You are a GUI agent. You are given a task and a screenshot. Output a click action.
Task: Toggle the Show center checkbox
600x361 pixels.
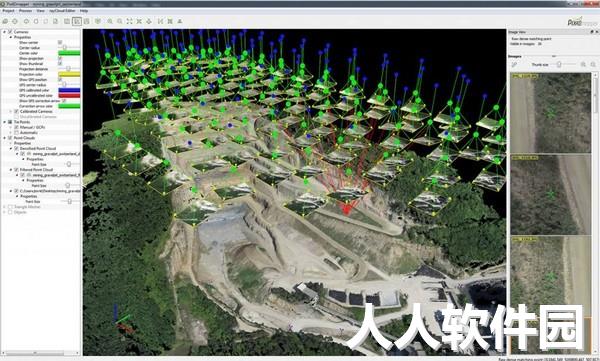(60, 42)
